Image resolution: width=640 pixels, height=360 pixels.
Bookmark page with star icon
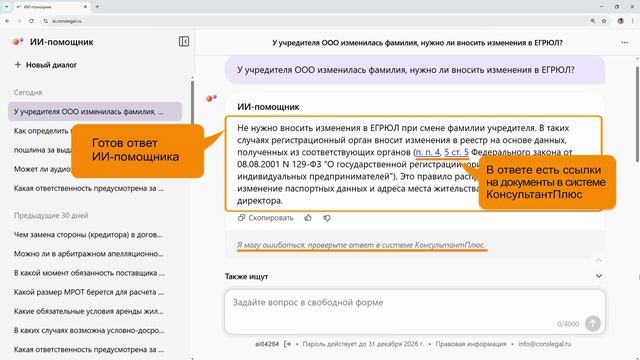click(x=604, y=21)
